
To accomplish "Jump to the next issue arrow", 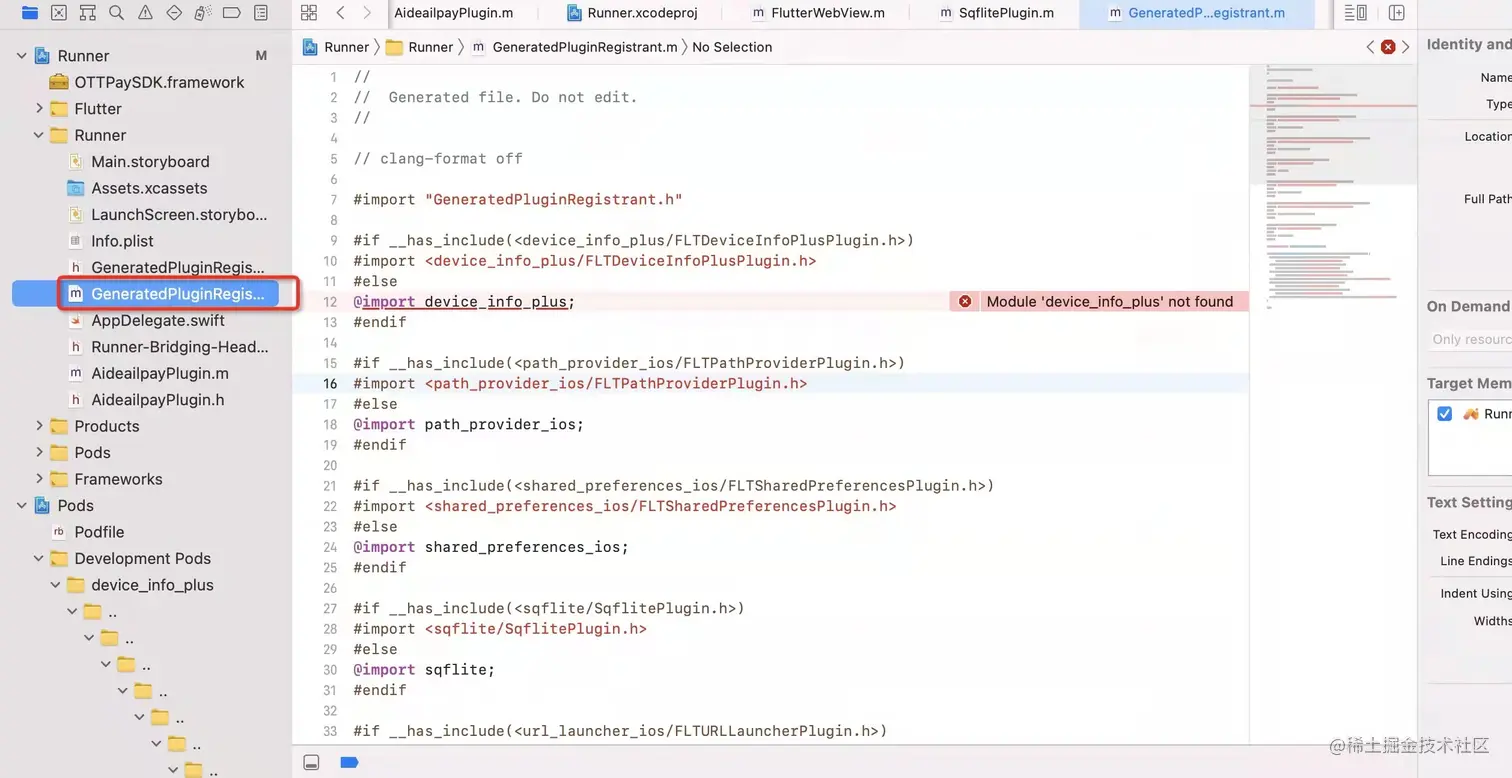I will 1406,47.
